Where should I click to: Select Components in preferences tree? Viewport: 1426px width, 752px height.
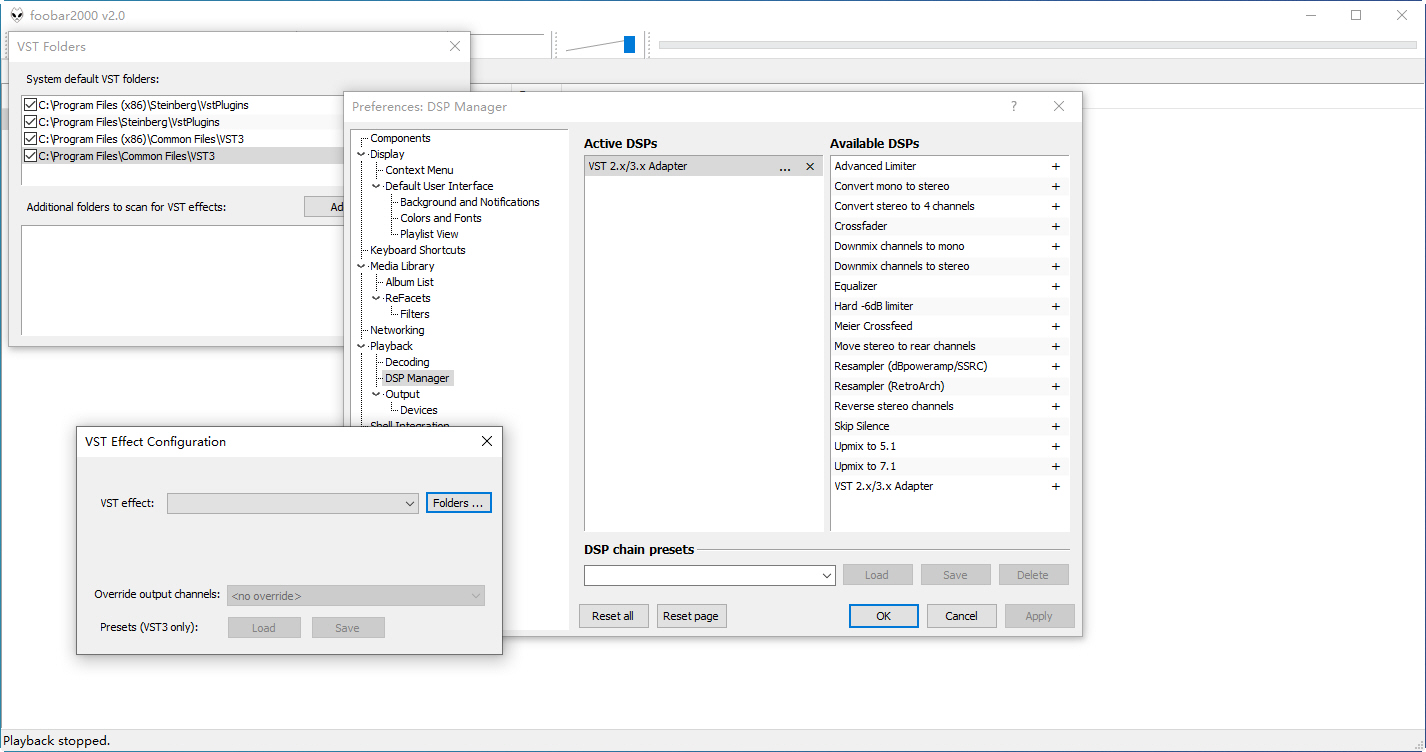pos(400,138)
